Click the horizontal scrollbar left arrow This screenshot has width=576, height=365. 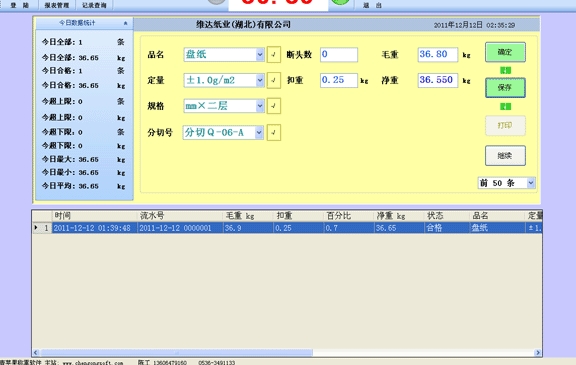[x=36, y=353]
